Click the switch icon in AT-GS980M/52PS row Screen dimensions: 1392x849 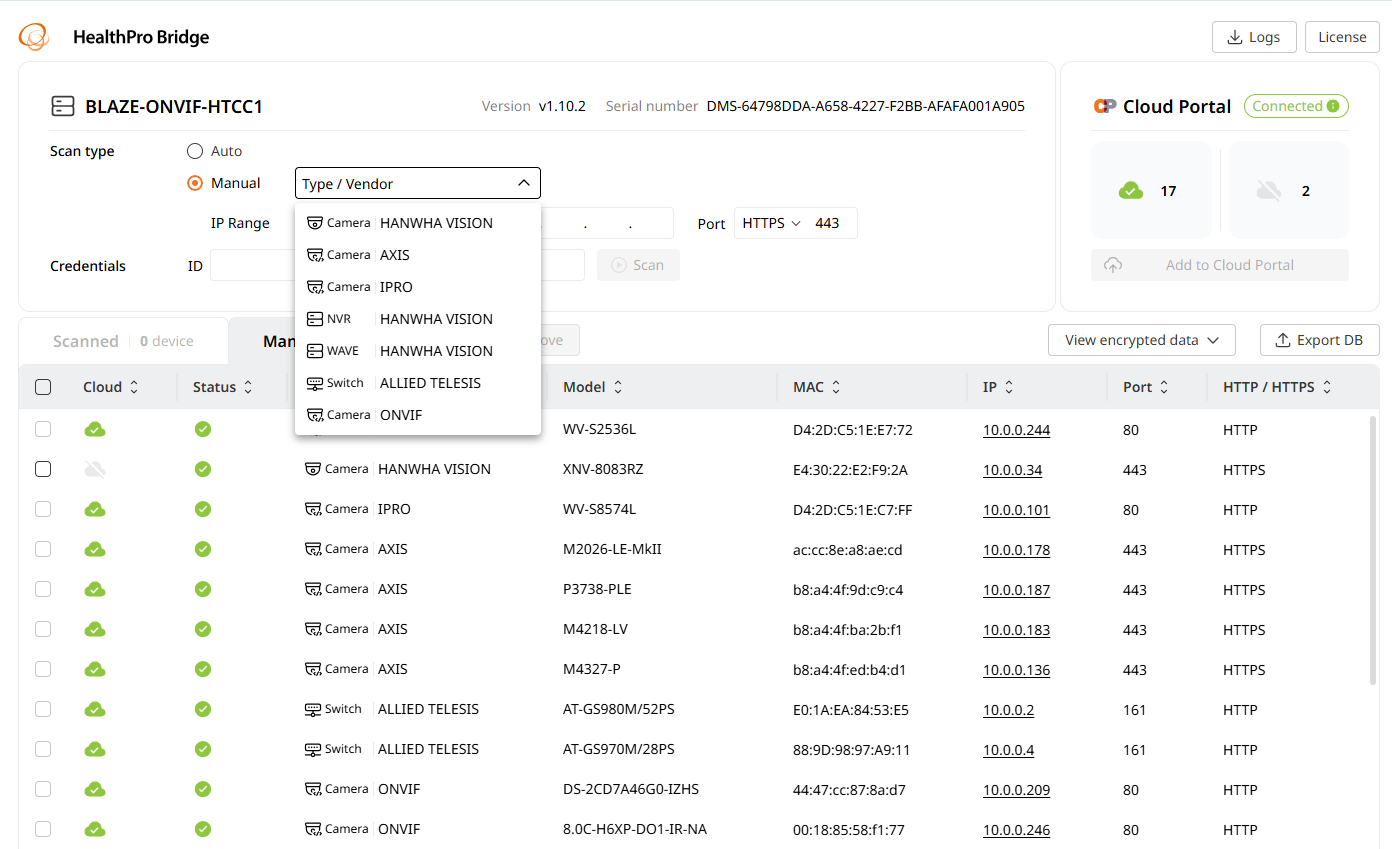click(x=313, y=709)
